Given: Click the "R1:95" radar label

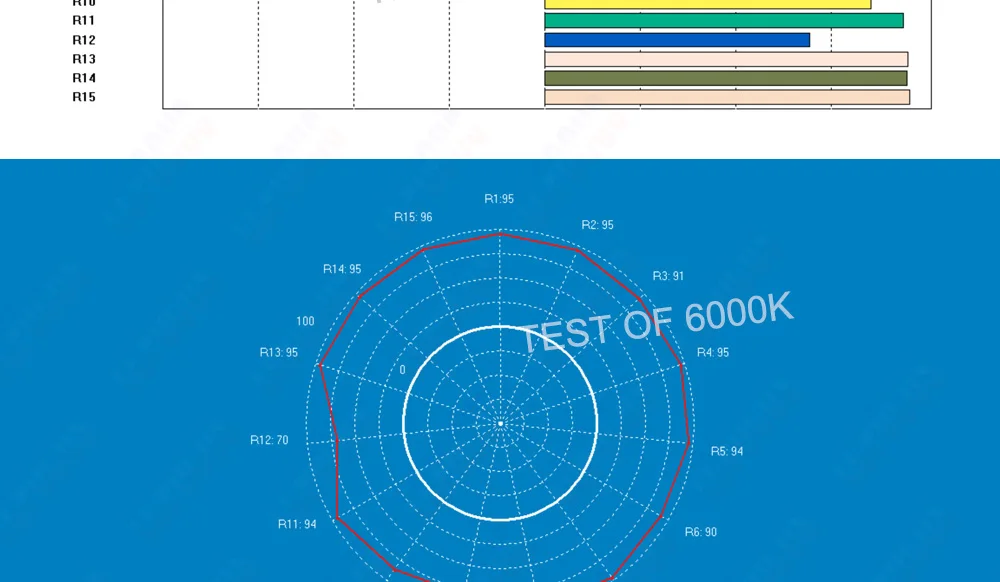Looking at the screenshot, I should tap(499, 199).
